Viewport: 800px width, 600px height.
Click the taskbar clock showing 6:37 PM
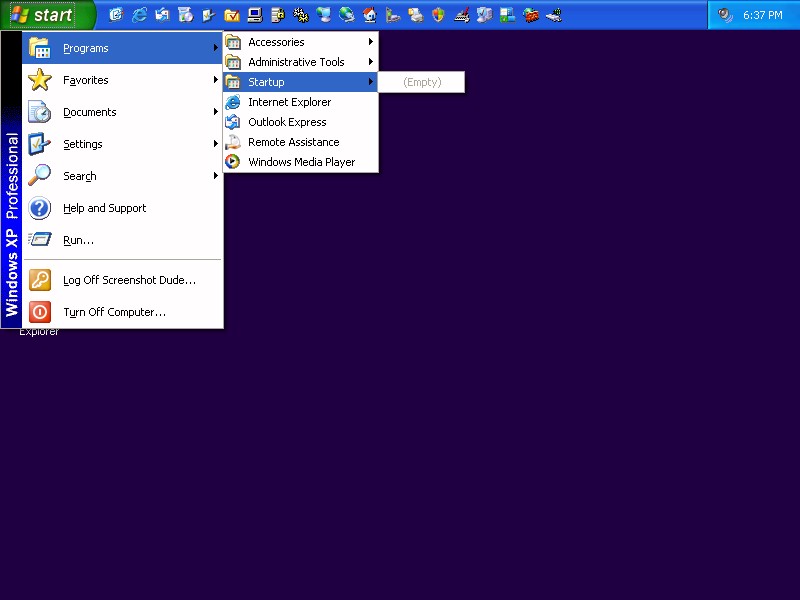point(763,15)
